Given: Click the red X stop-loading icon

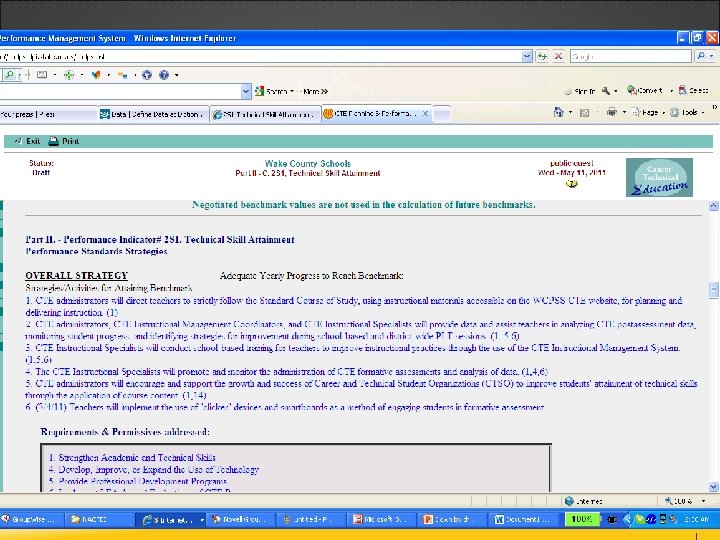Looking at the screenshot, I should click(x=558, y=56).
